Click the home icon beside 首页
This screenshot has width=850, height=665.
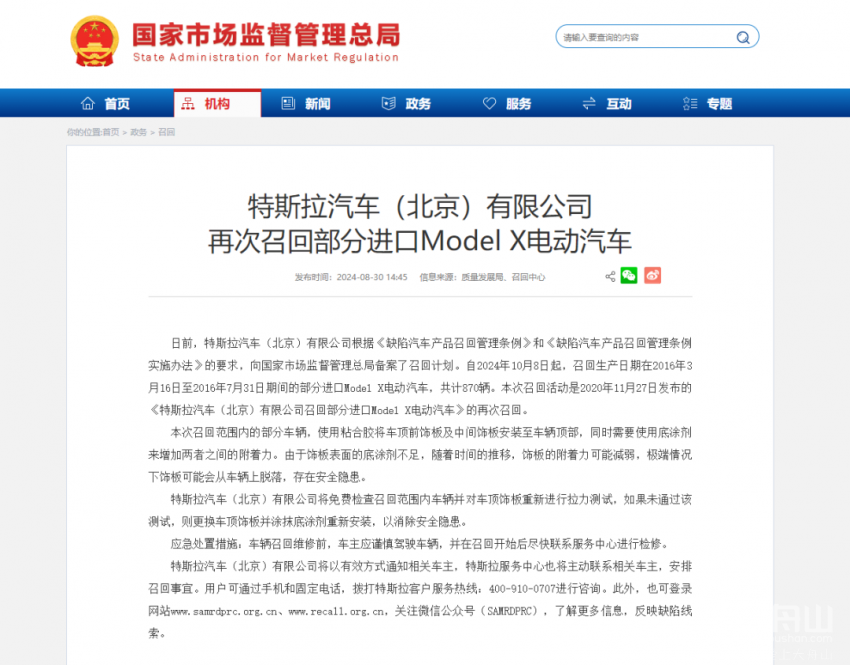coord(88,103)
